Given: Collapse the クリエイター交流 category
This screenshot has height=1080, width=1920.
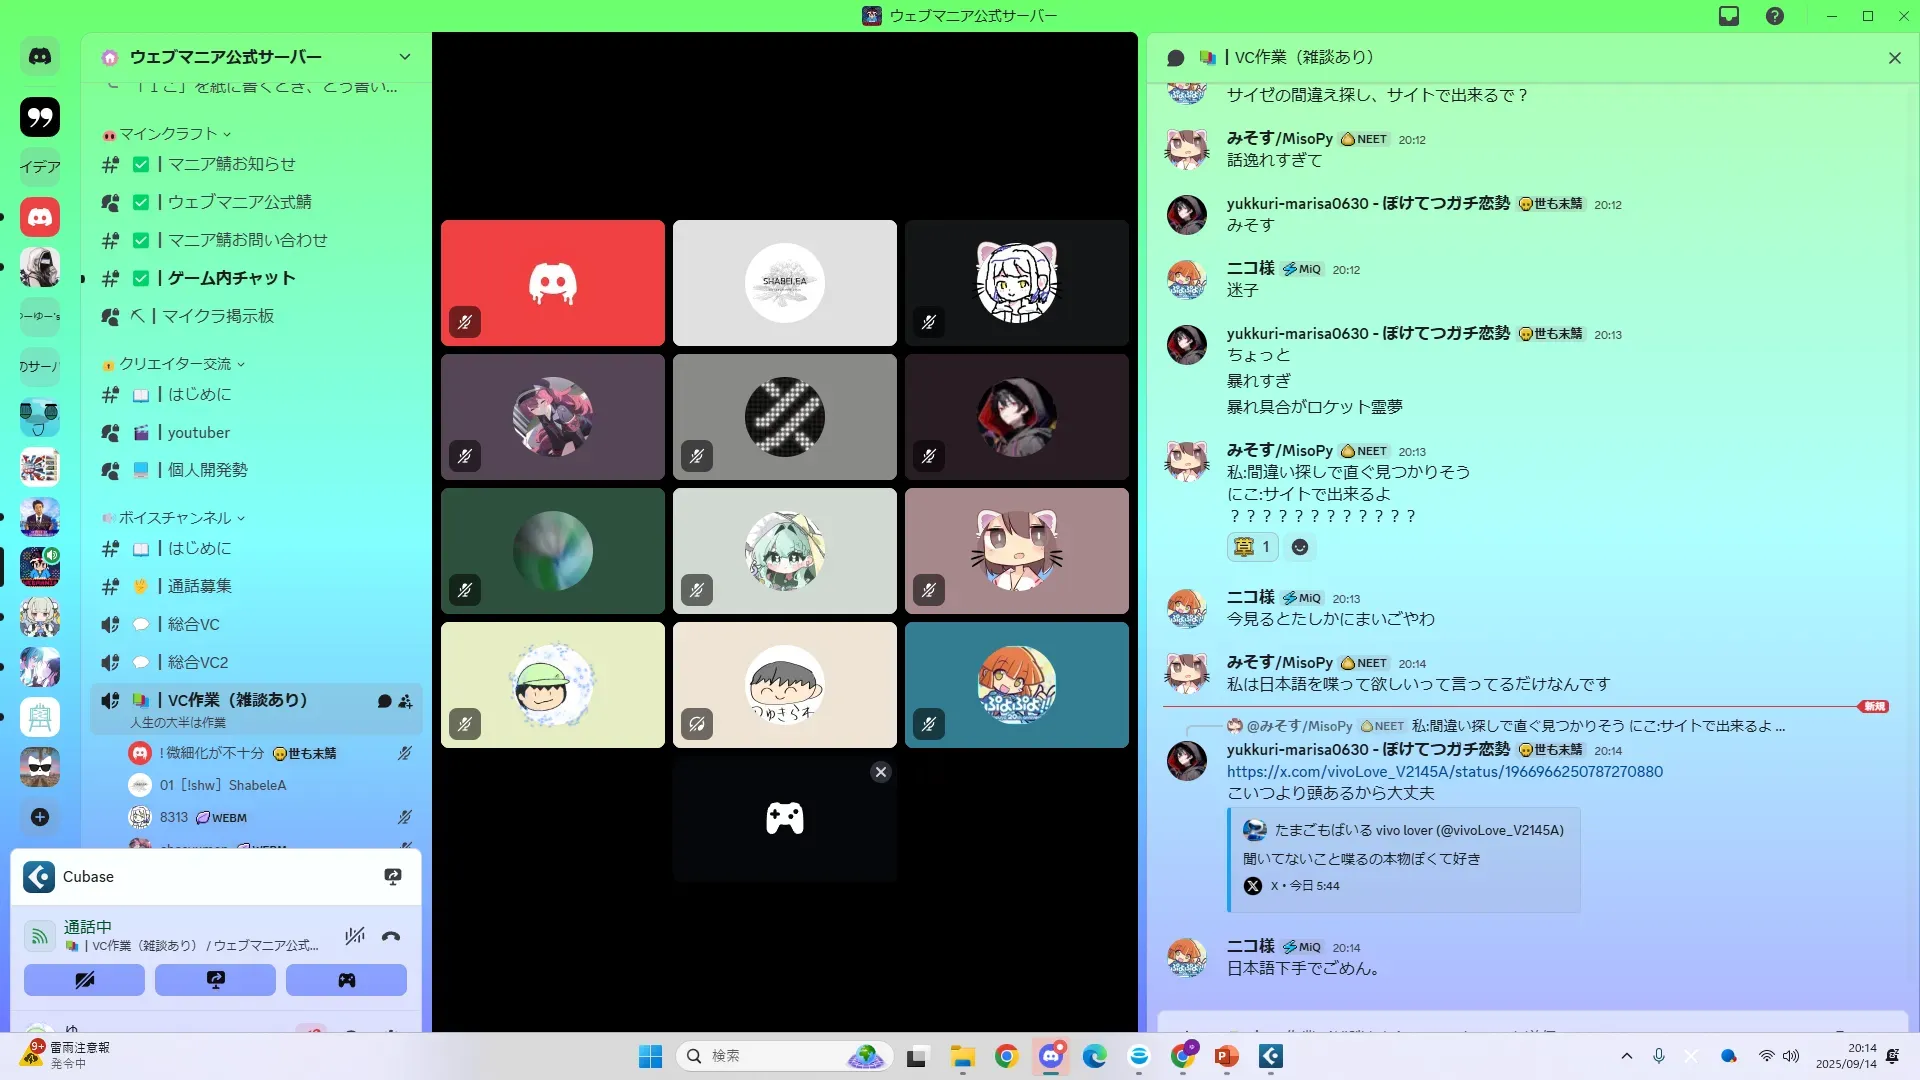Looking at the screenshot, I should coord(175,364).
